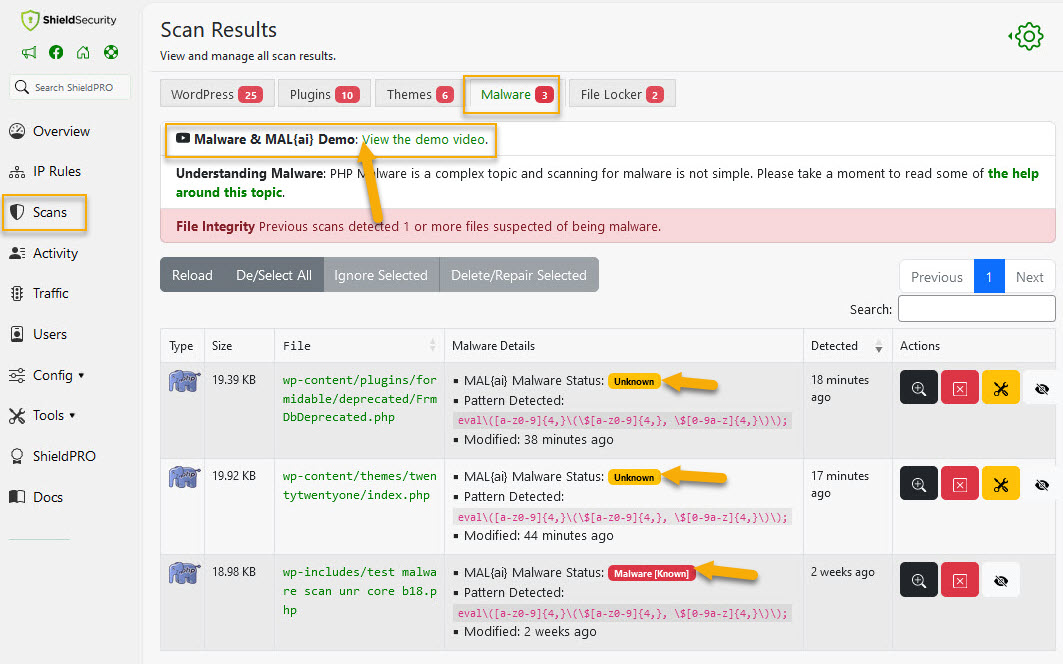1063x664 pixels.
Task: Click the search magnifier in ShieldPRO search
Action: 22,87
